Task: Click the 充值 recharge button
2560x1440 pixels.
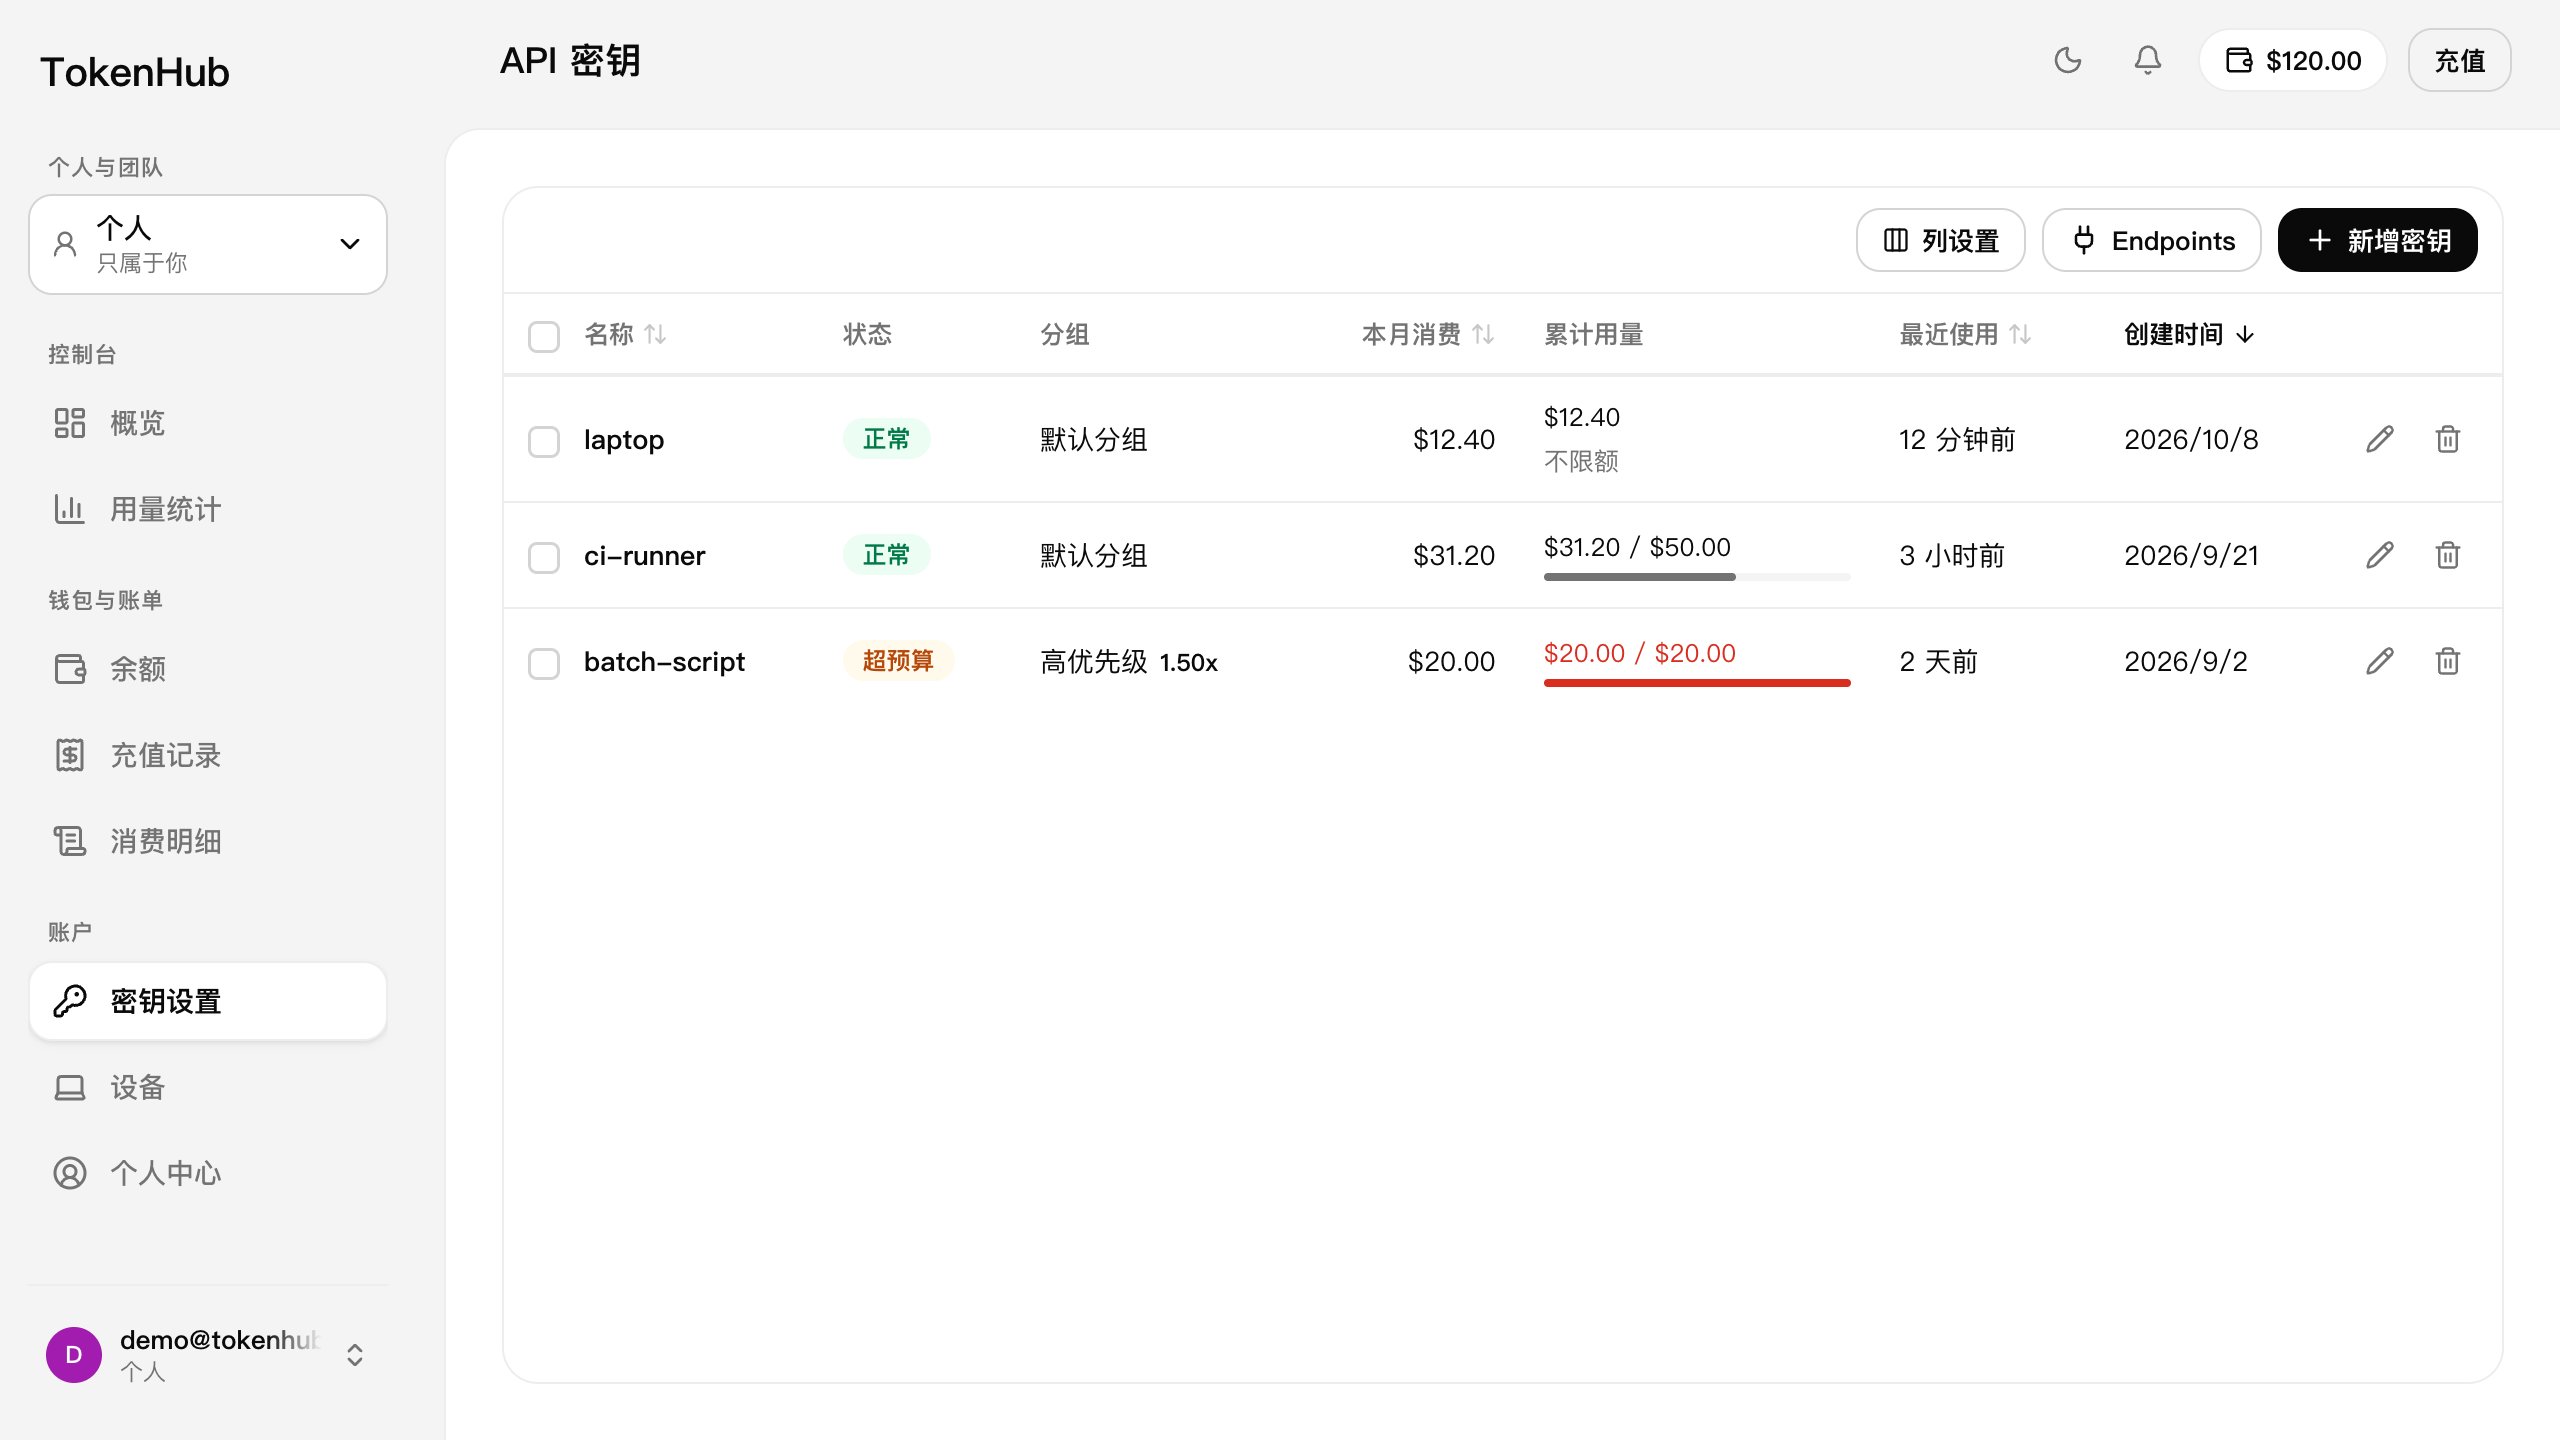Action: [x=2459, y=61]
